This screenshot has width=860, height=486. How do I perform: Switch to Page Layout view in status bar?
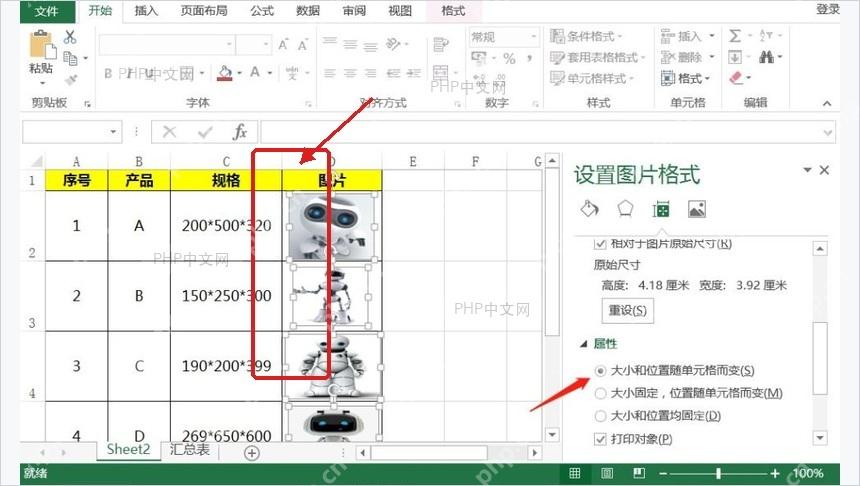pos(607,473)
